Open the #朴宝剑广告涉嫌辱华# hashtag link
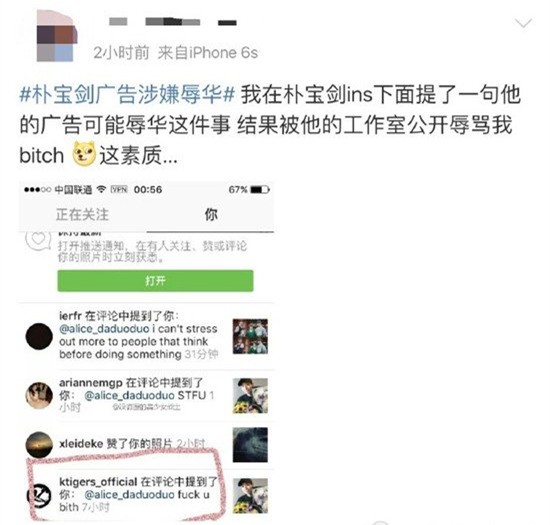The height and width of the screenshot is (525, 550). (127, 95)
